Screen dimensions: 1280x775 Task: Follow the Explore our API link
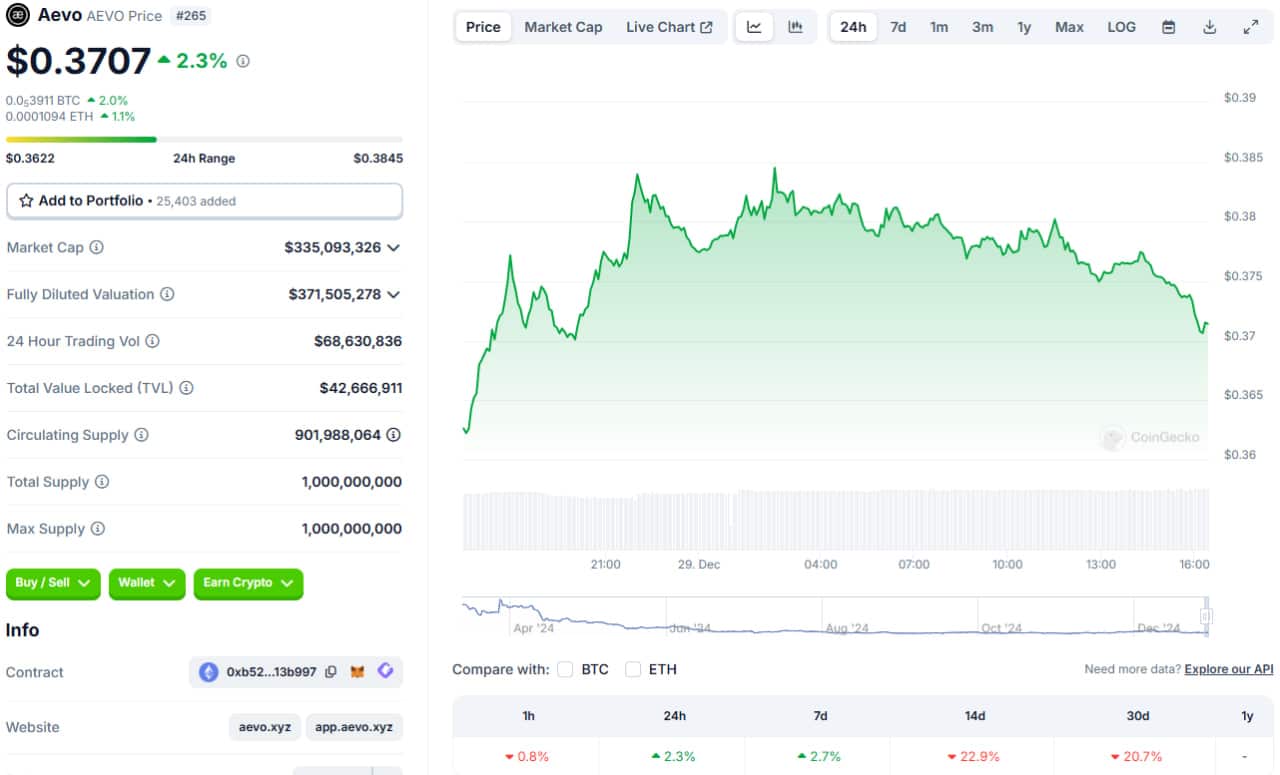coord(1229,669)
